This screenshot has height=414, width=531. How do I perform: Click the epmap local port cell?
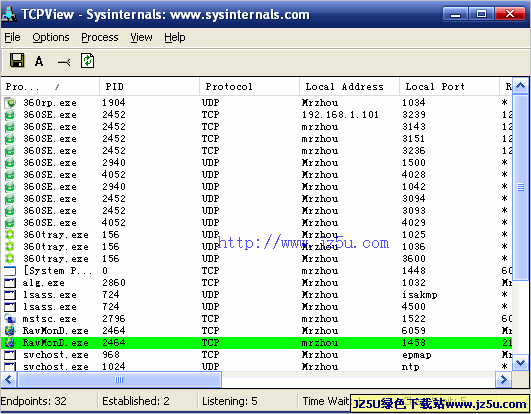tap(417, 355)
